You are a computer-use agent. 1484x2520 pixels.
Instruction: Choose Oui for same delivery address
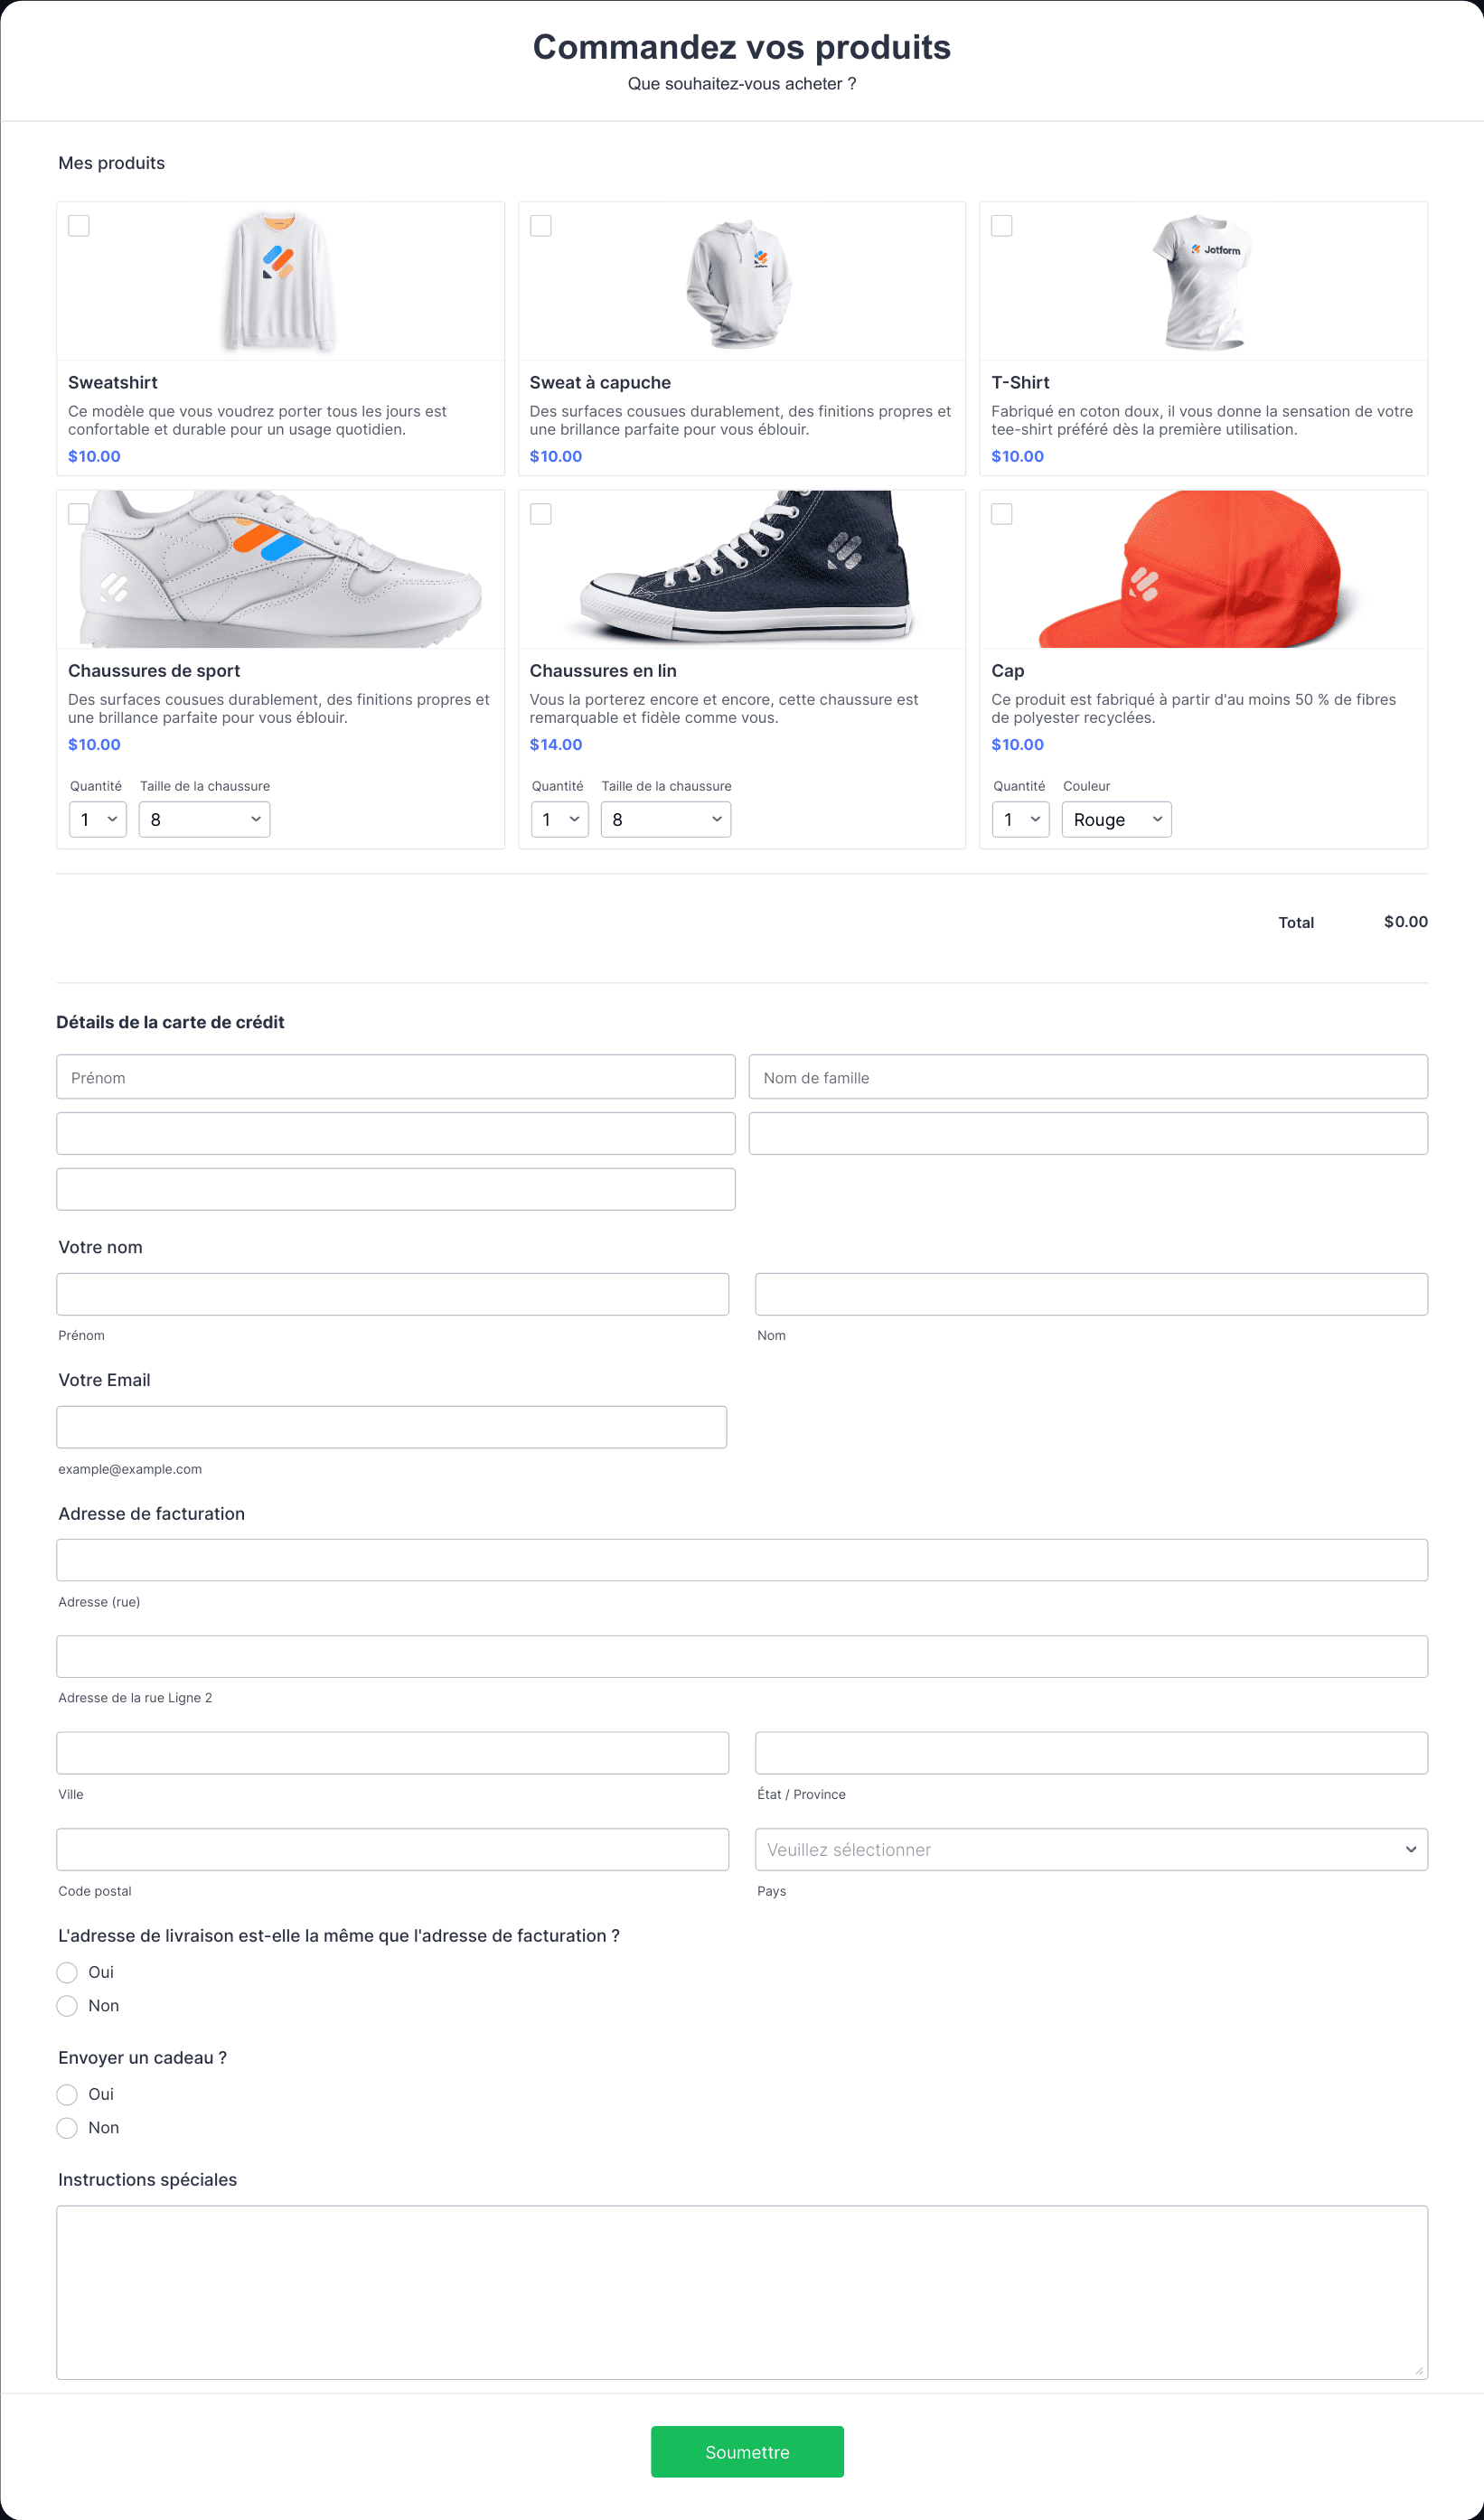67,1973
